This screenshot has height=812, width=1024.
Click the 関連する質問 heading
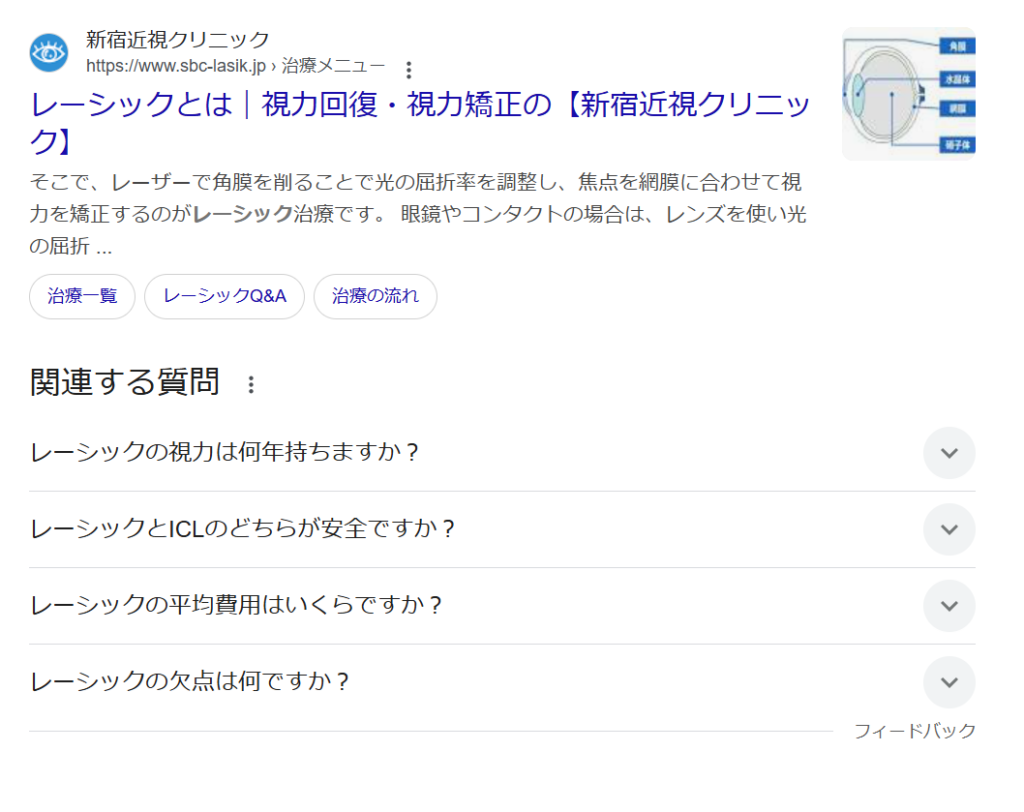tap(125, 382)
